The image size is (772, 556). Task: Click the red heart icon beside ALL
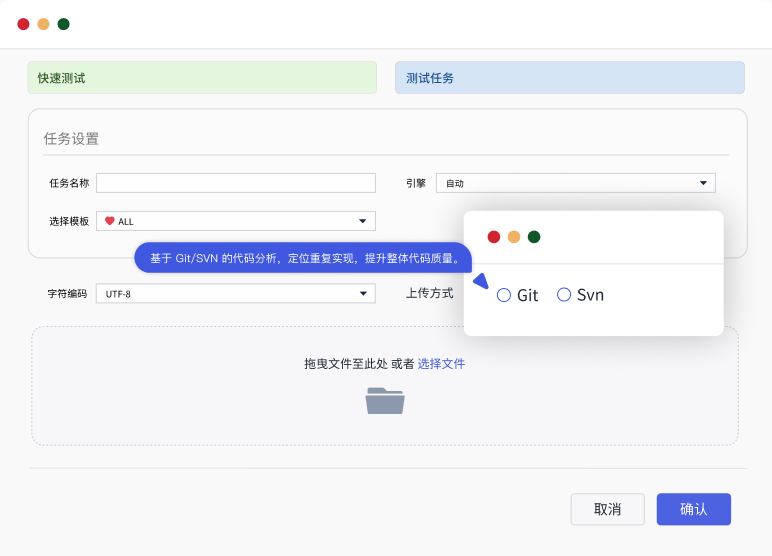coord(110,221)
